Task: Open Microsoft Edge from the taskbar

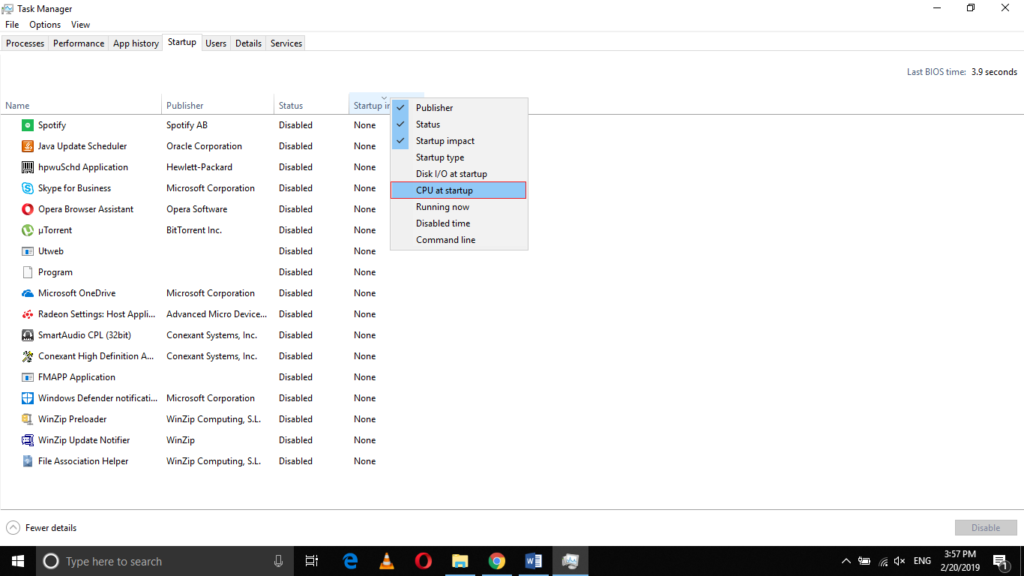Action: coord(350,561)
